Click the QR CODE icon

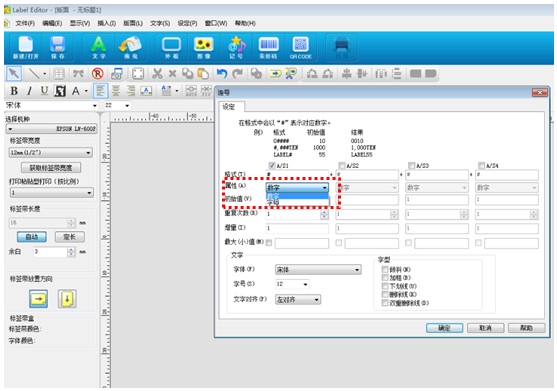pyautogui.click(x=300, y=47)
